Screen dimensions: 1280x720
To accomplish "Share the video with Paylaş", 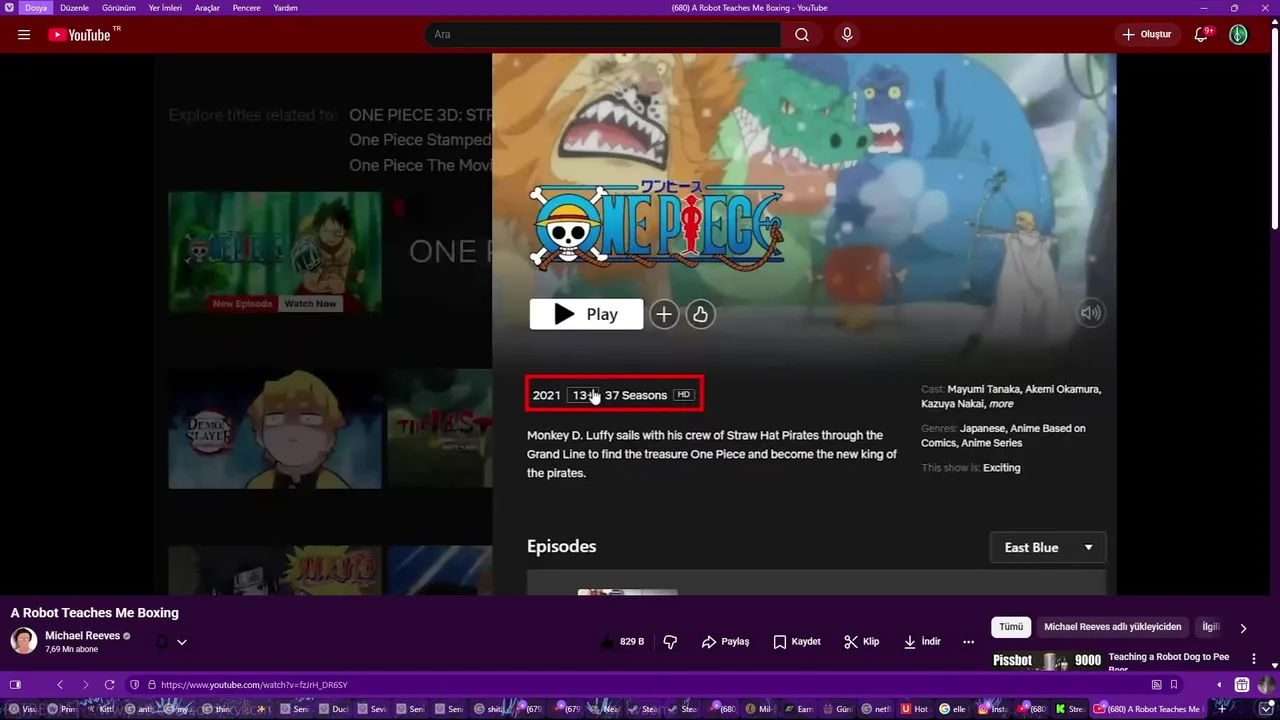I will click(725, 642).
